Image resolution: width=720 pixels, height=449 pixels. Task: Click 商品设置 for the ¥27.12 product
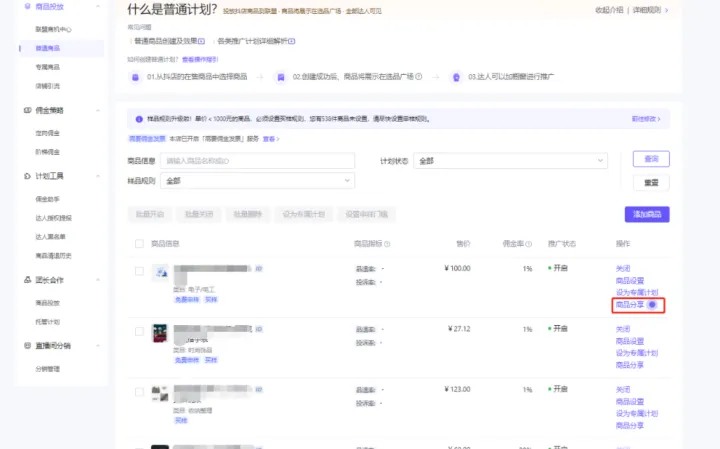[630, 342]
